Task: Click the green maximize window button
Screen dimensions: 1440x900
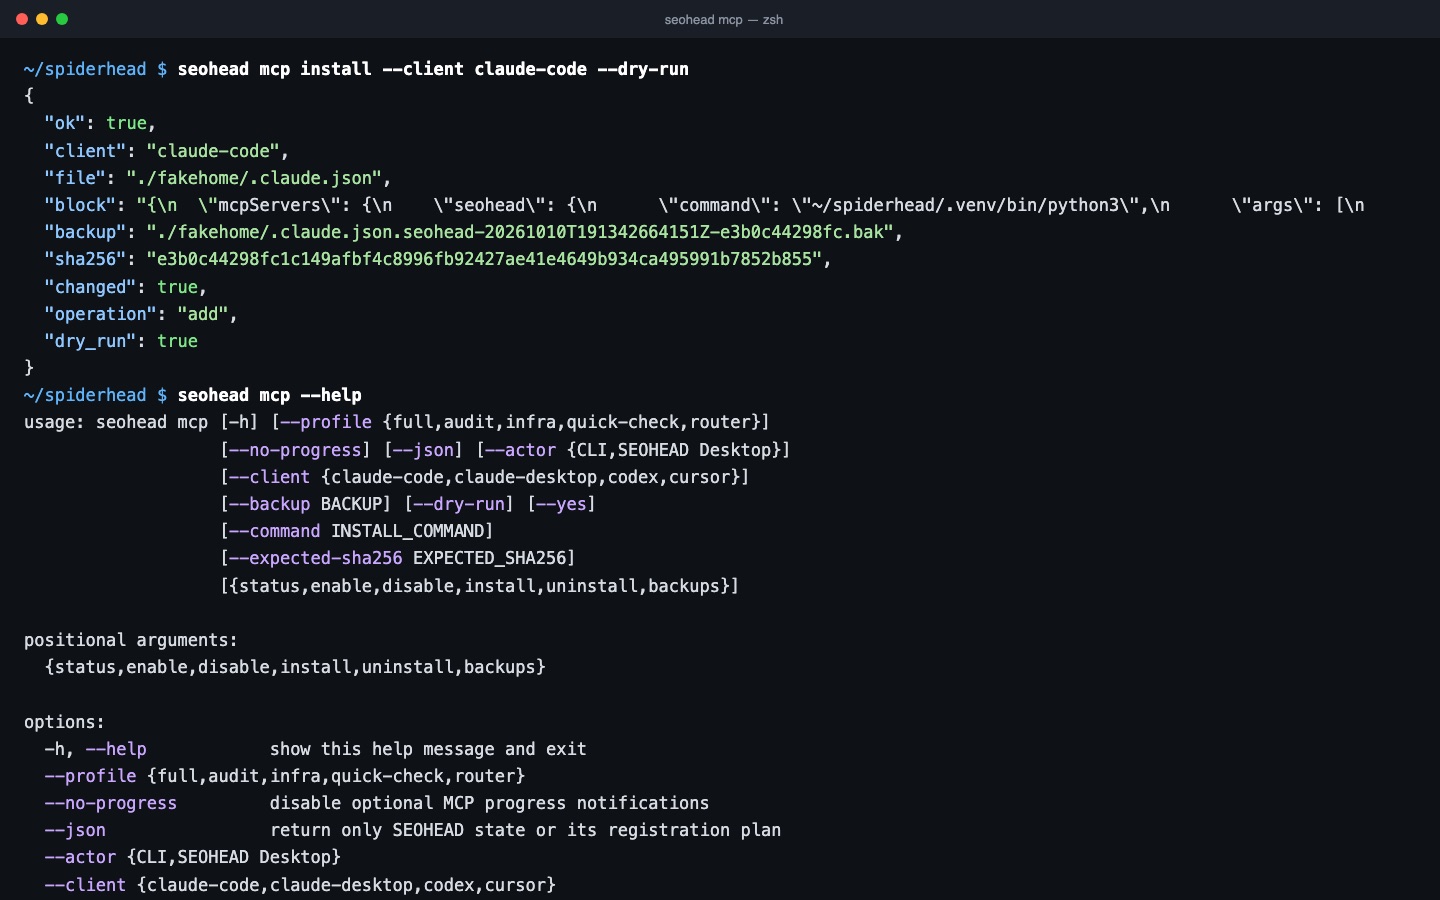Action: 62,19
